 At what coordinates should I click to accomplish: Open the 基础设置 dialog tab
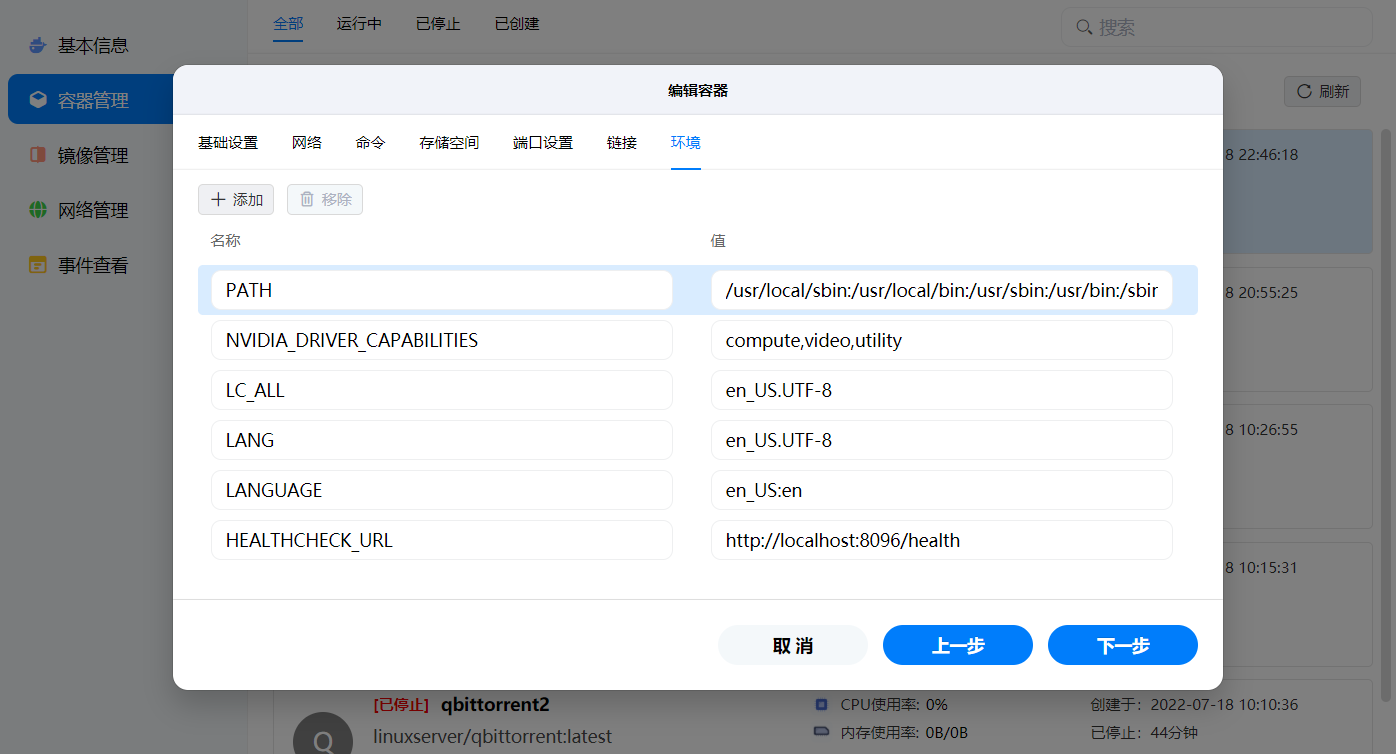[x=228, y=143]
